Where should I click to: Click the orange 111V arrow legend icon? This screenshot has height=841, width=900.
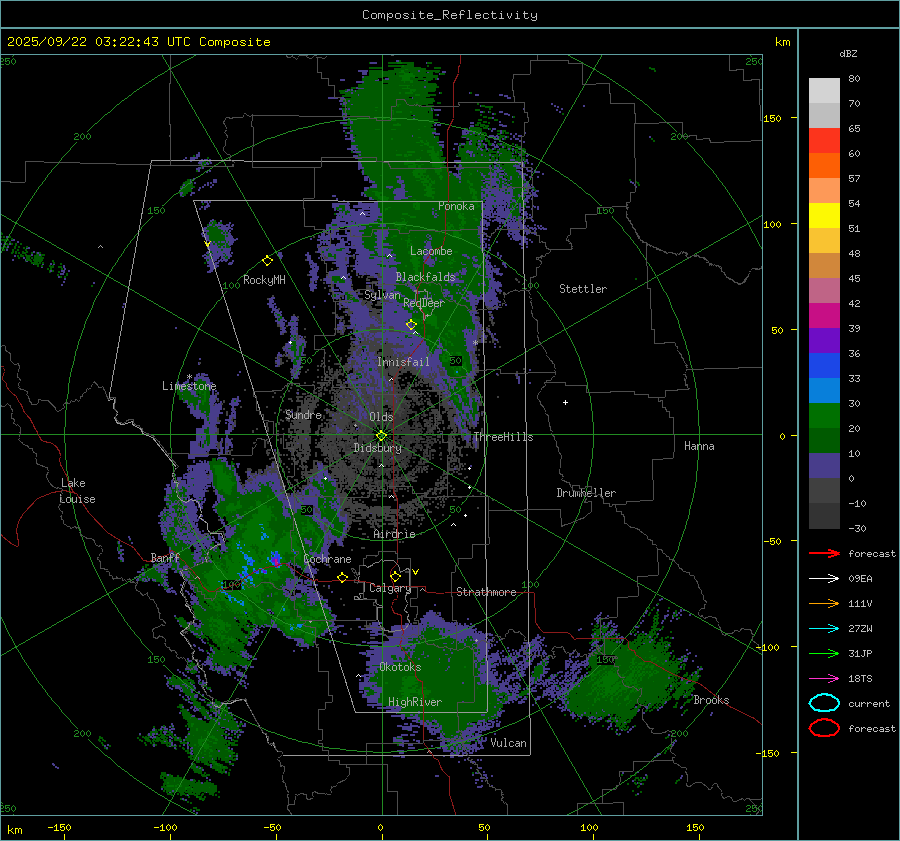point(823,603)
